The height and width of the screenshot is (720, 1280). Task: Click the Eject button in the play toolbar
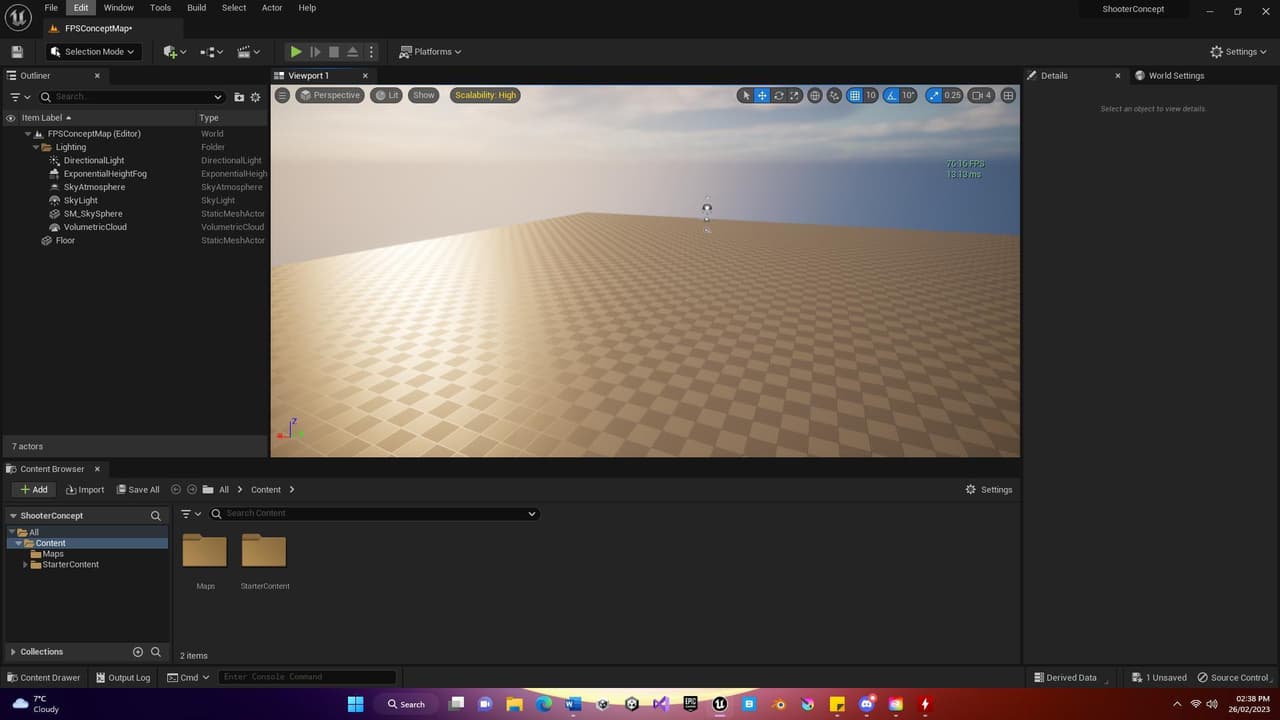(x=353, y=52)
